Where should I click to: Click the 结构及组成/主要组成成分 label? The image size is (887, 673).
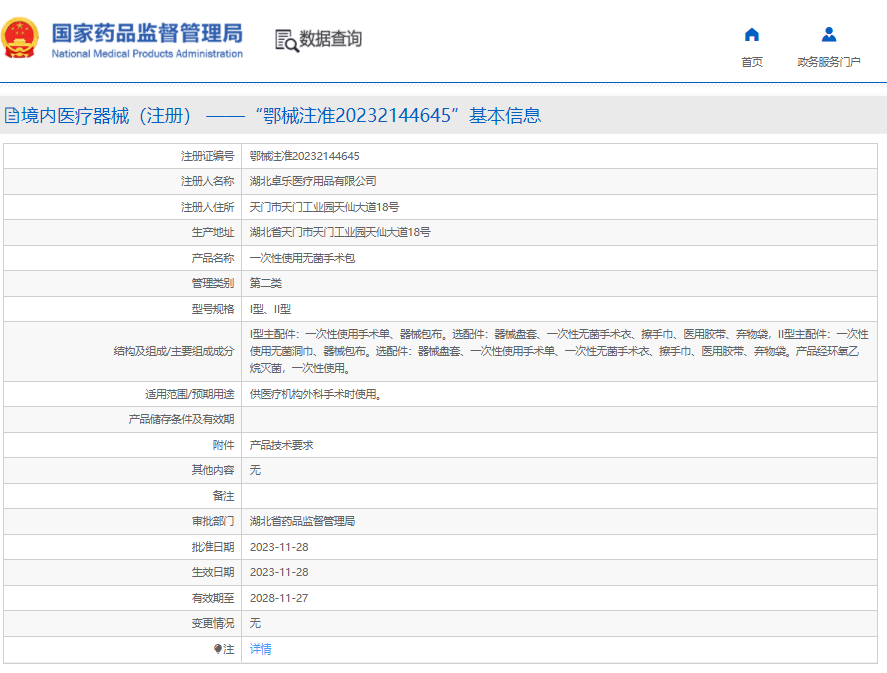click(174, 351)
